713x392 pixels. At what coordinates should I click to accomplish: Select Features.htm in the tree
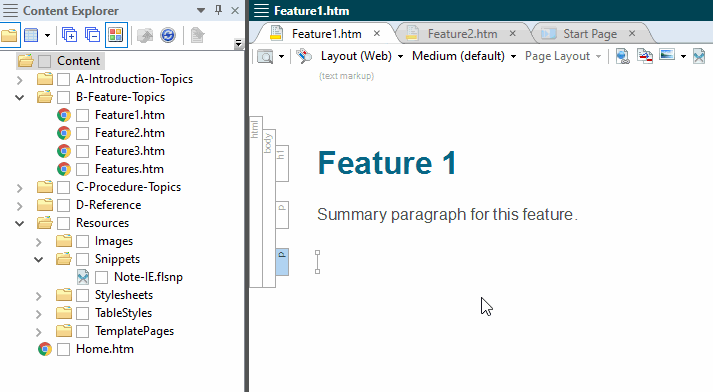(x=129, y=169)
